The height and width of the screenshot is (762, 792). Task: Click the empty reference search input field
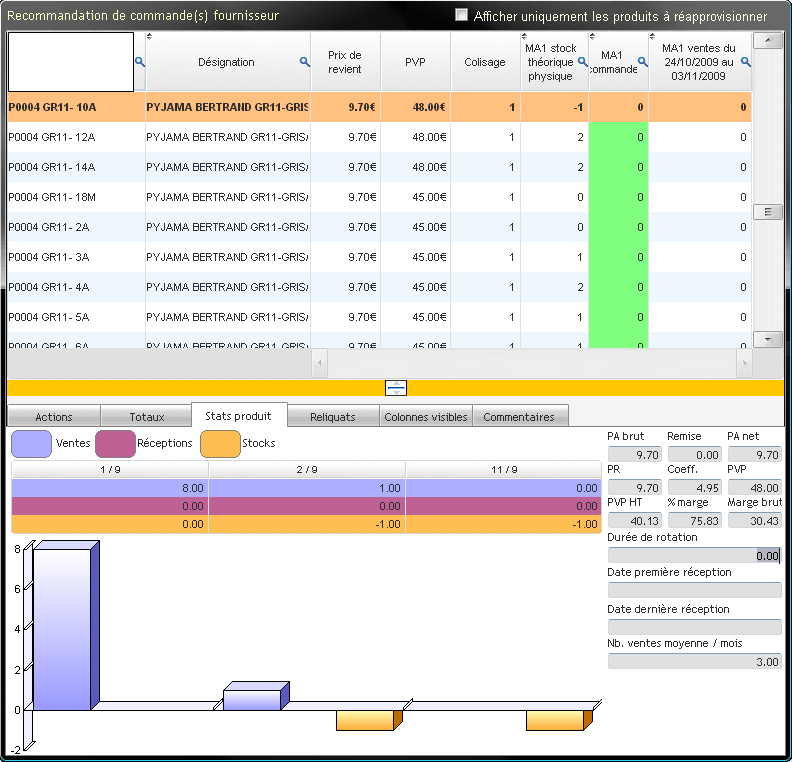tap(71, 62)
